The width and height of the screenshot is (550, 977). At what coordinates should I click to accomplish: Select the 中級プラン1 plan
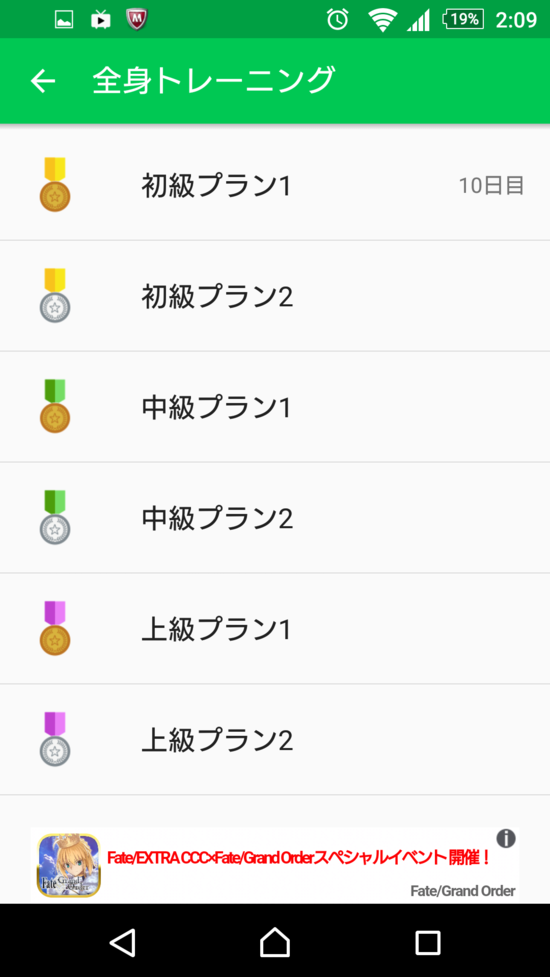click(x=275, y=407)
